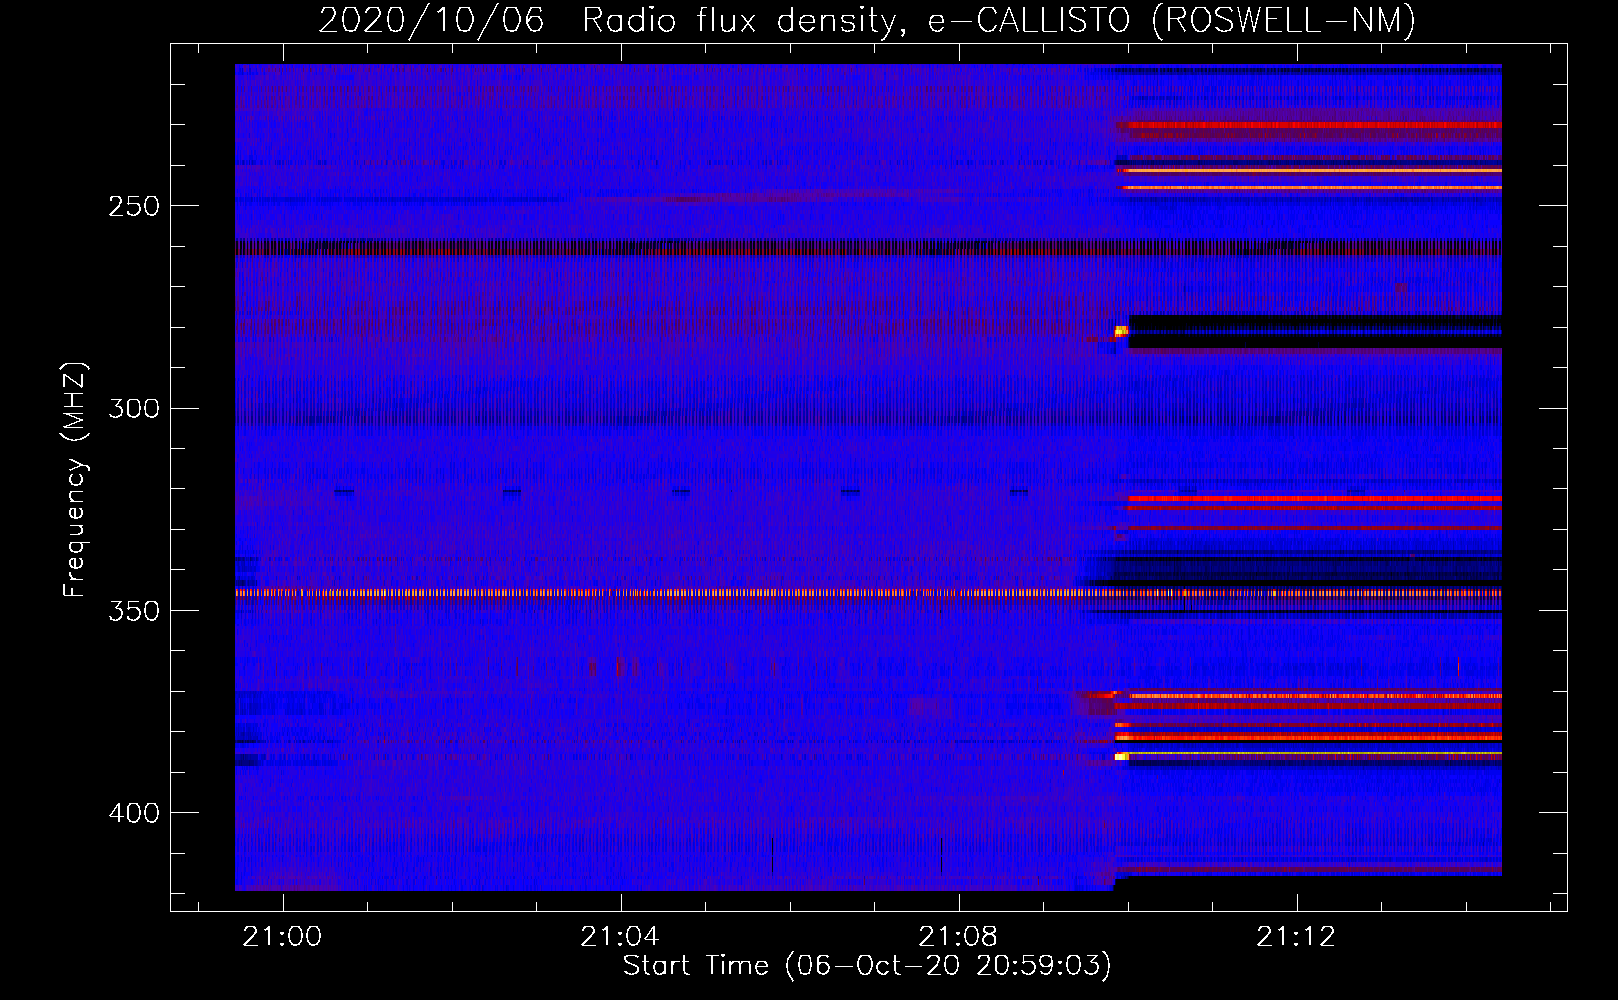Click the 350 frequency tick label
1618x1000 pixels.
[133, 610]
